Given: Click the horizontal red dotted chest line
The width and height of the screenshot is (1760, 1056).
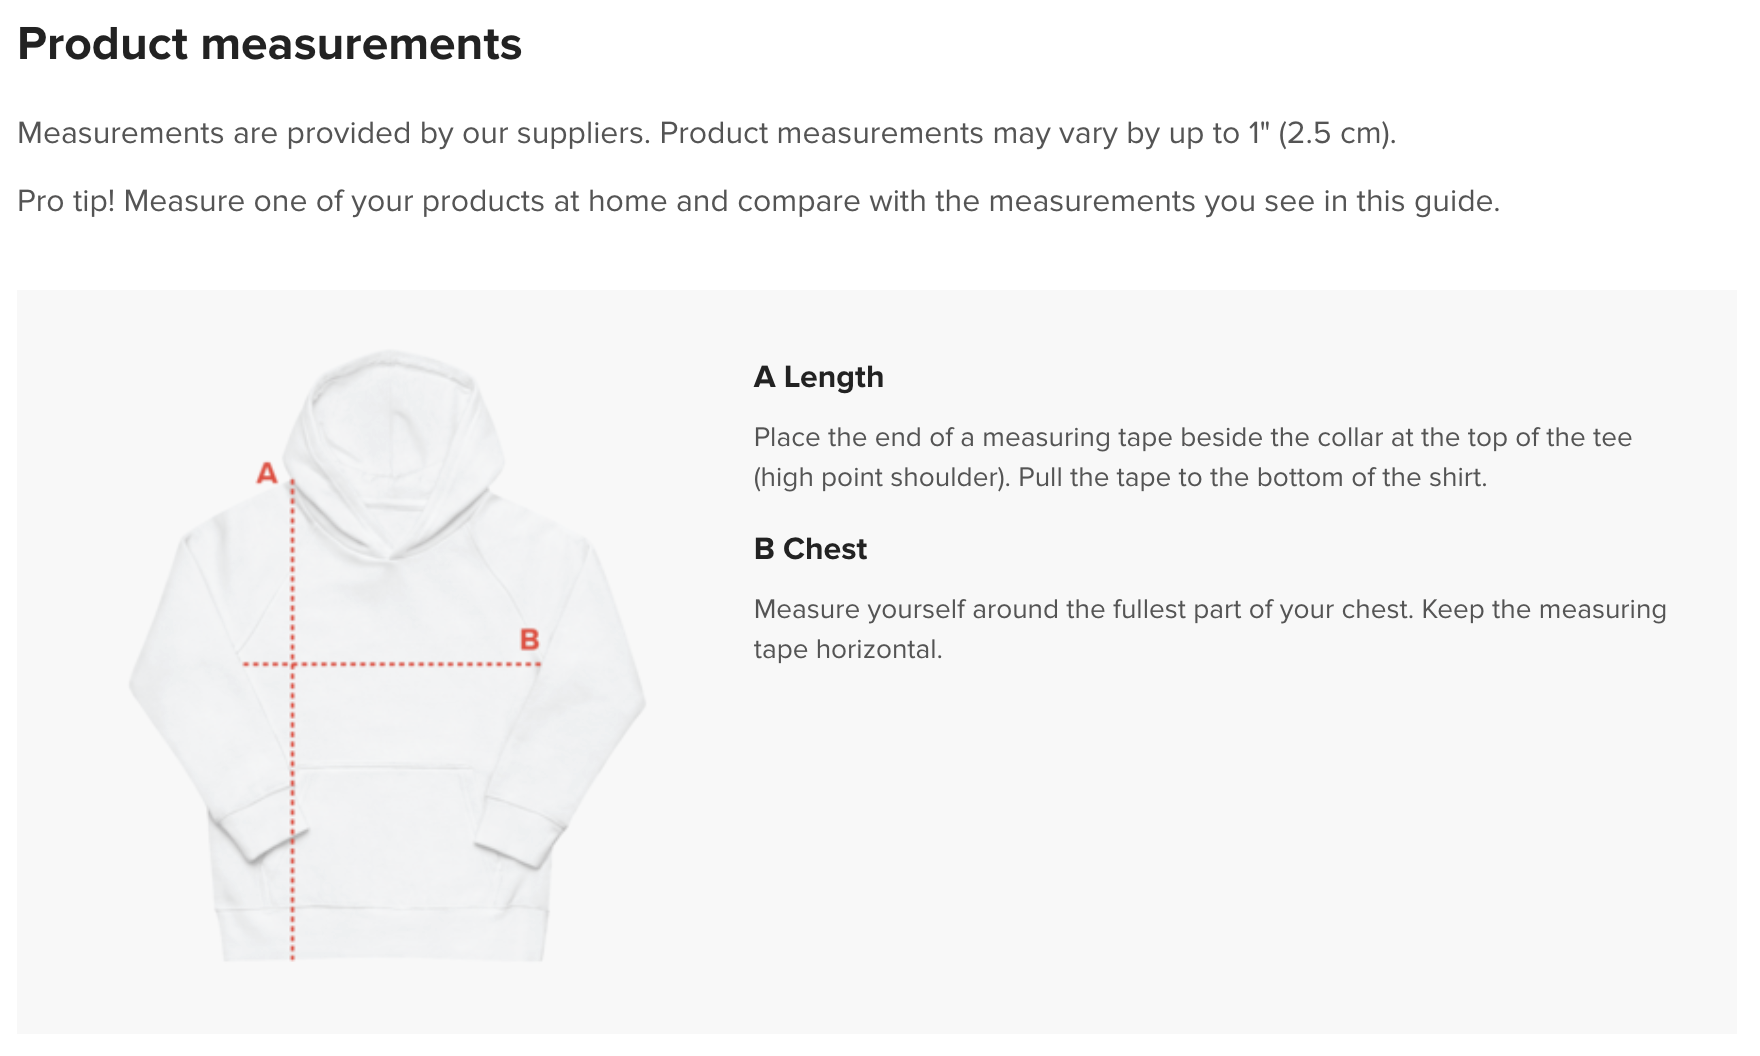Looking at the screenshot, I should pyautogui.click(x=420, y=663).
